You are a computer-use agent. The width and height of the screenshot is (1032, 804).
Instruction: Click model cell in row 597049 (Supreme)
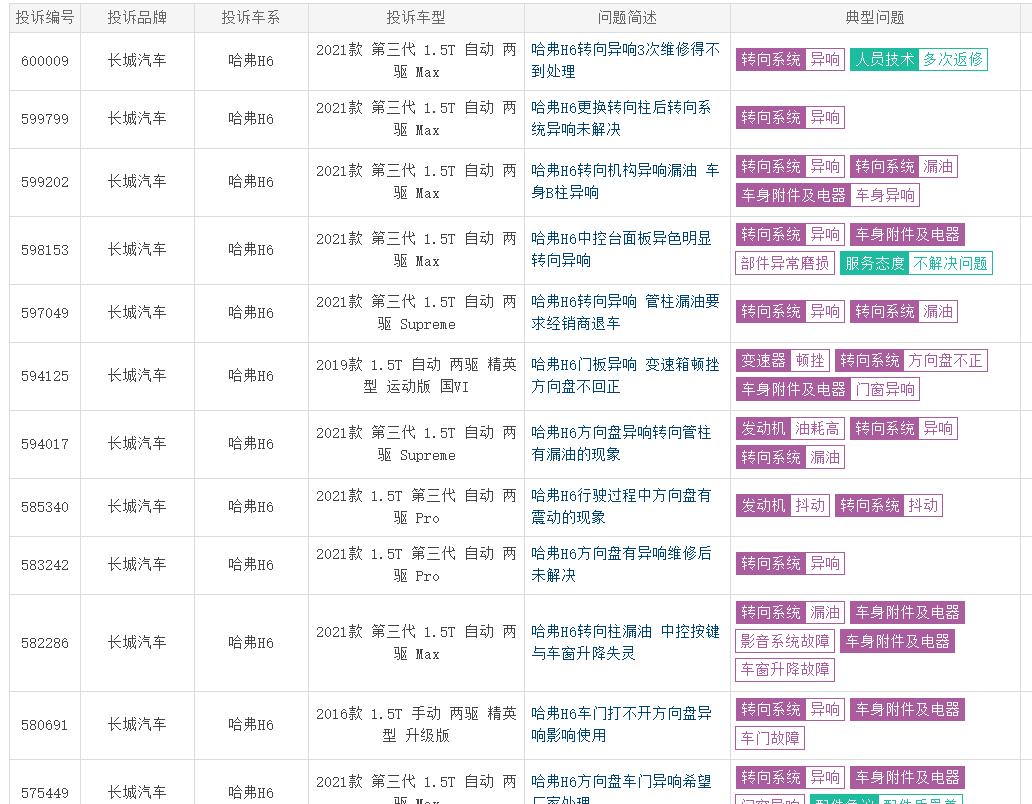click(416, 313)
